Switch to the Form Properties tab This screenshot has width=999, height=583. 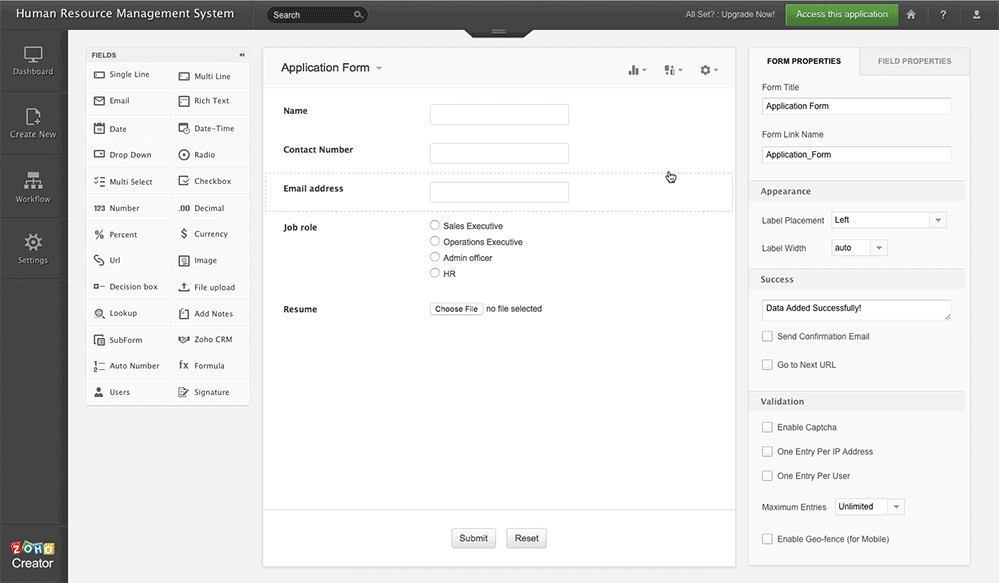[x=803, y=61]
